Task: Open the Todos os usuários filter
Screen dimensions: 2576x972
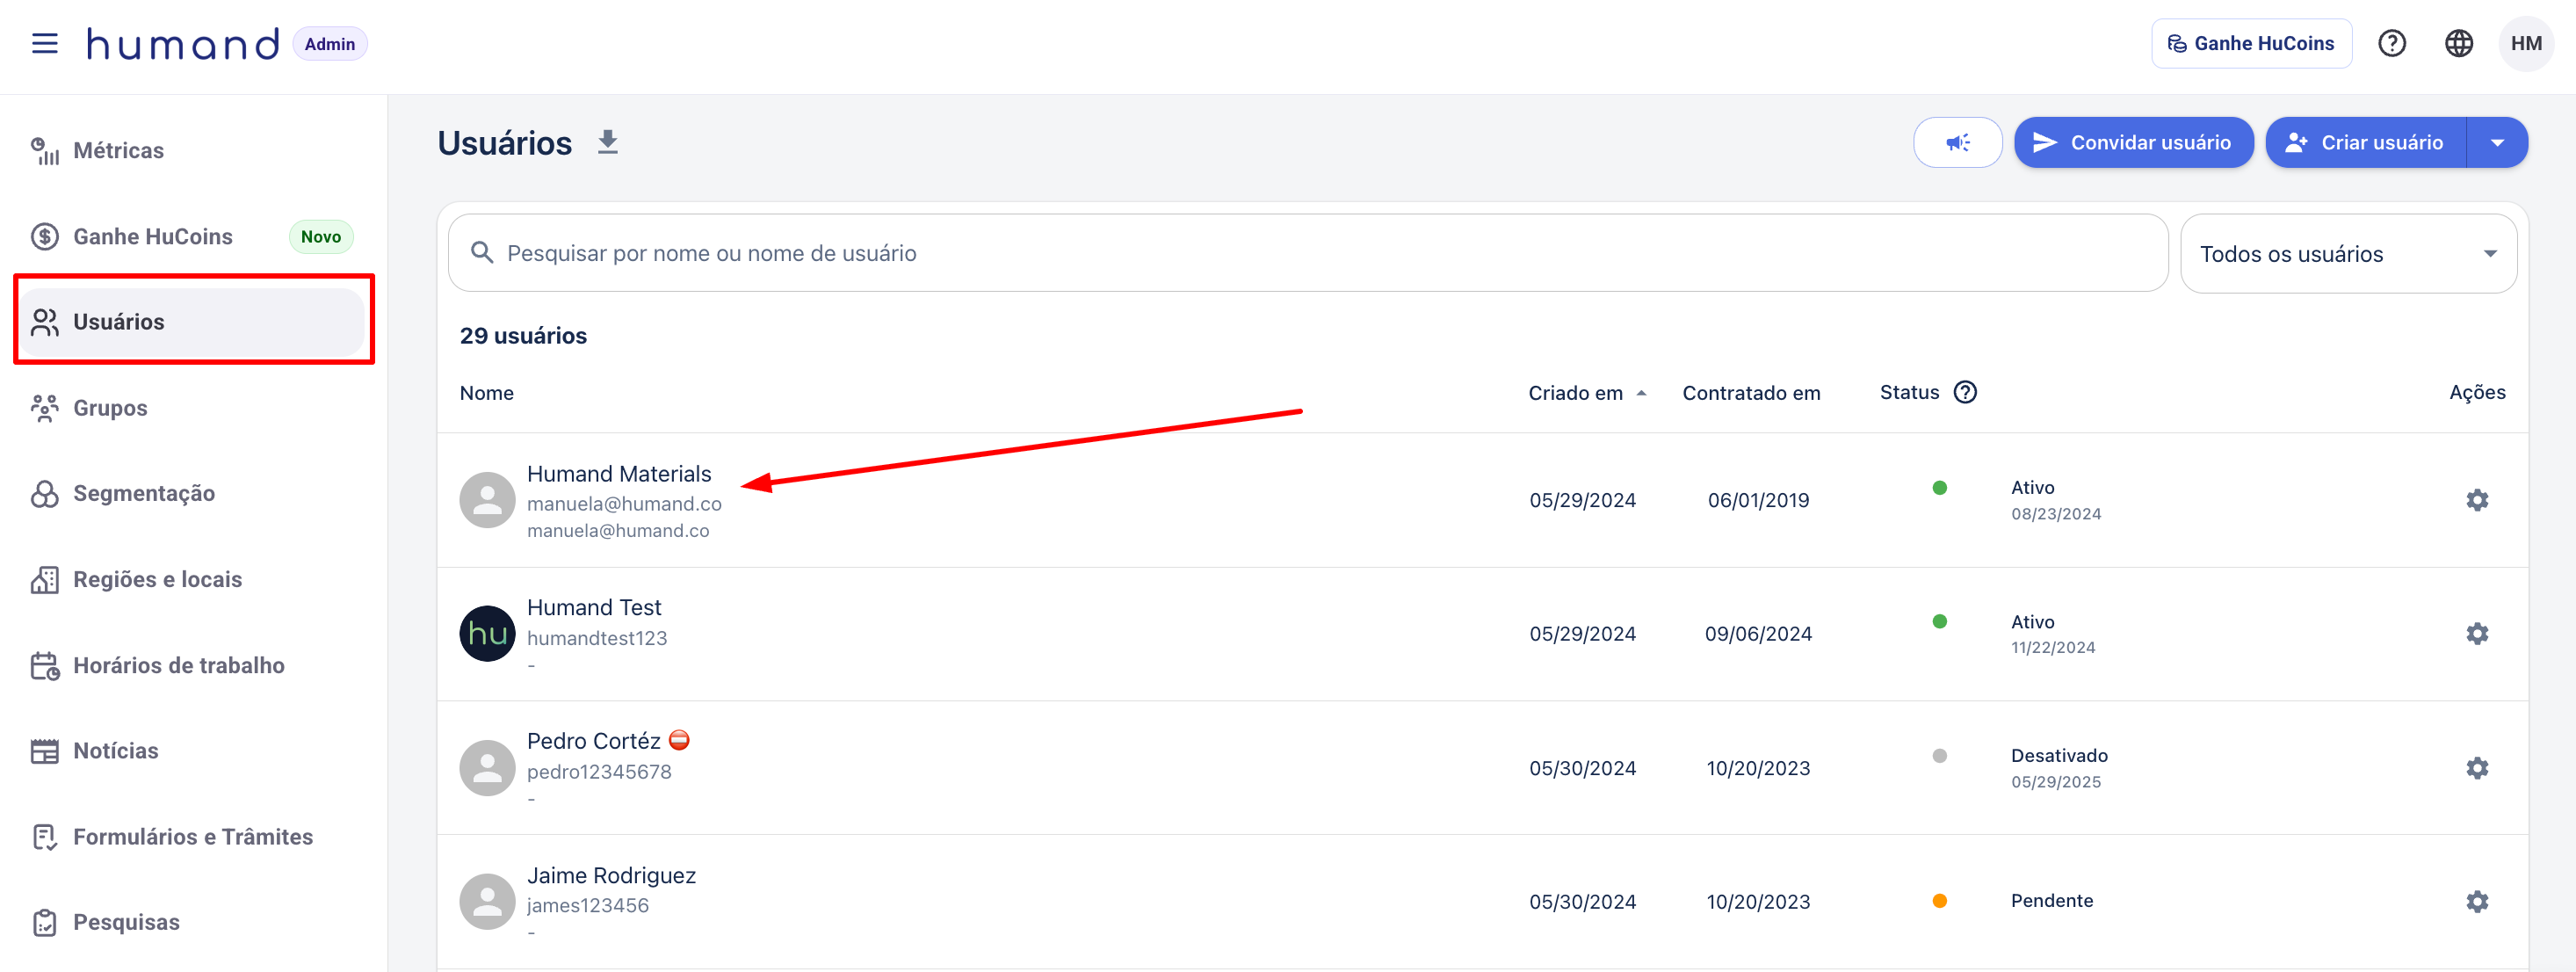Action: [2348, 254]
